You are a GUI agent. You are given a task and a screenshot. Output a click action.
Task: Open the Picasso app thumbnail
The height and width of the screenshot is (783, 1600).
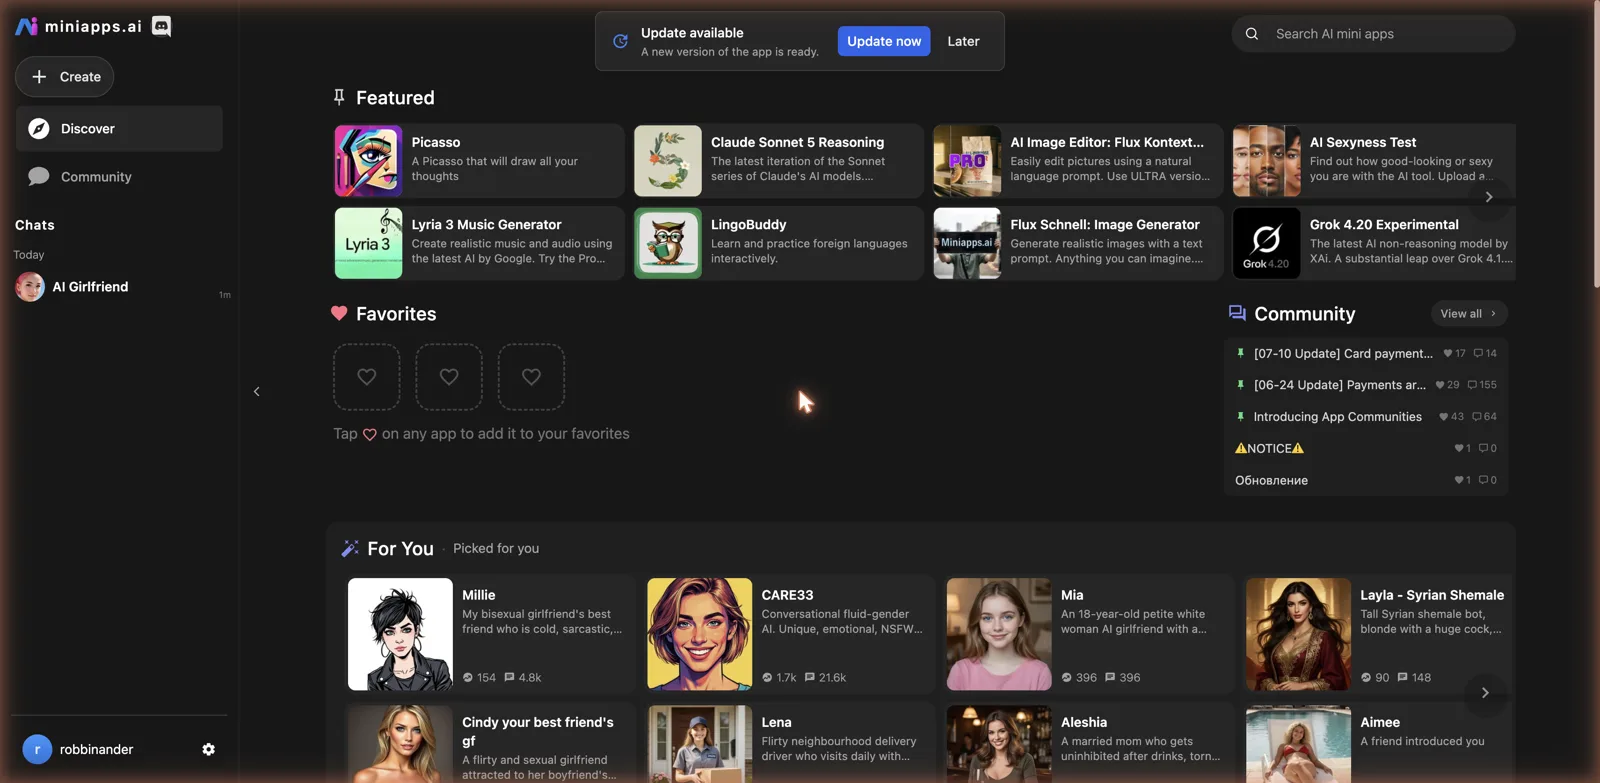click(x=368, y=160)
